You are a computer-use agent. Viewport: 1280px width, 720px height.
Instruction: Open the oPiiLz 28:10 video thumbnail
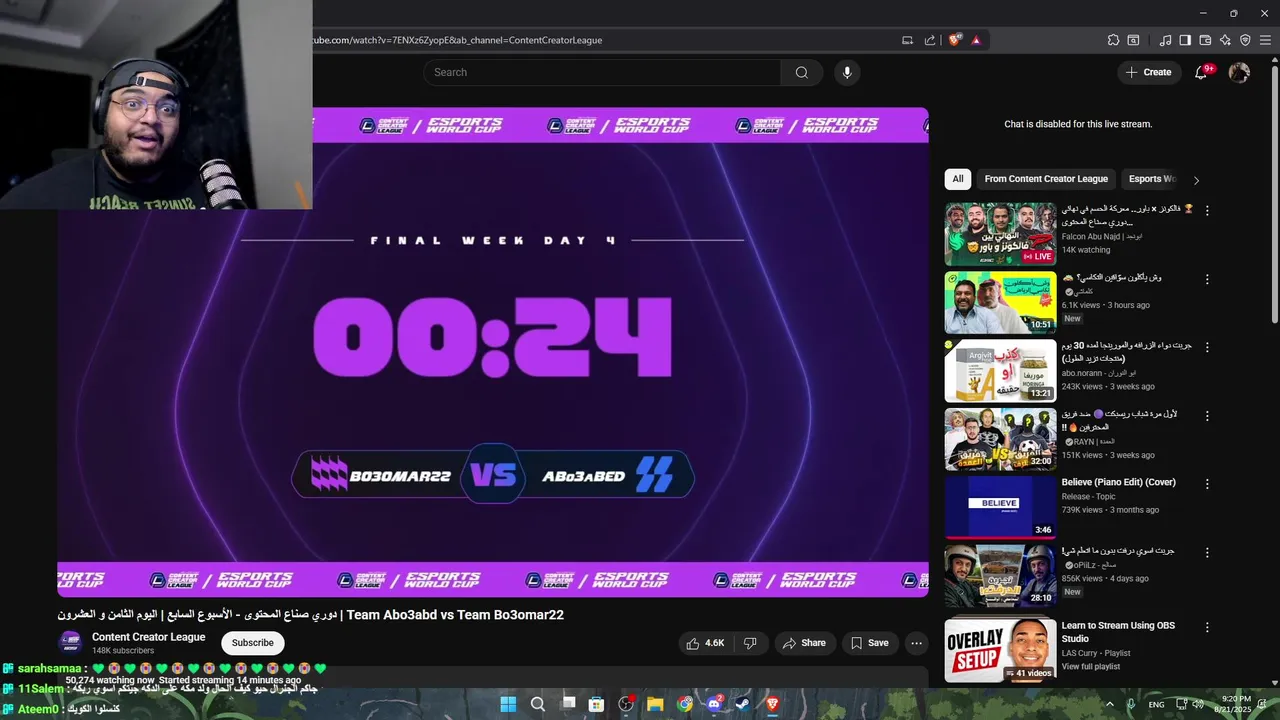(1000, 575)
